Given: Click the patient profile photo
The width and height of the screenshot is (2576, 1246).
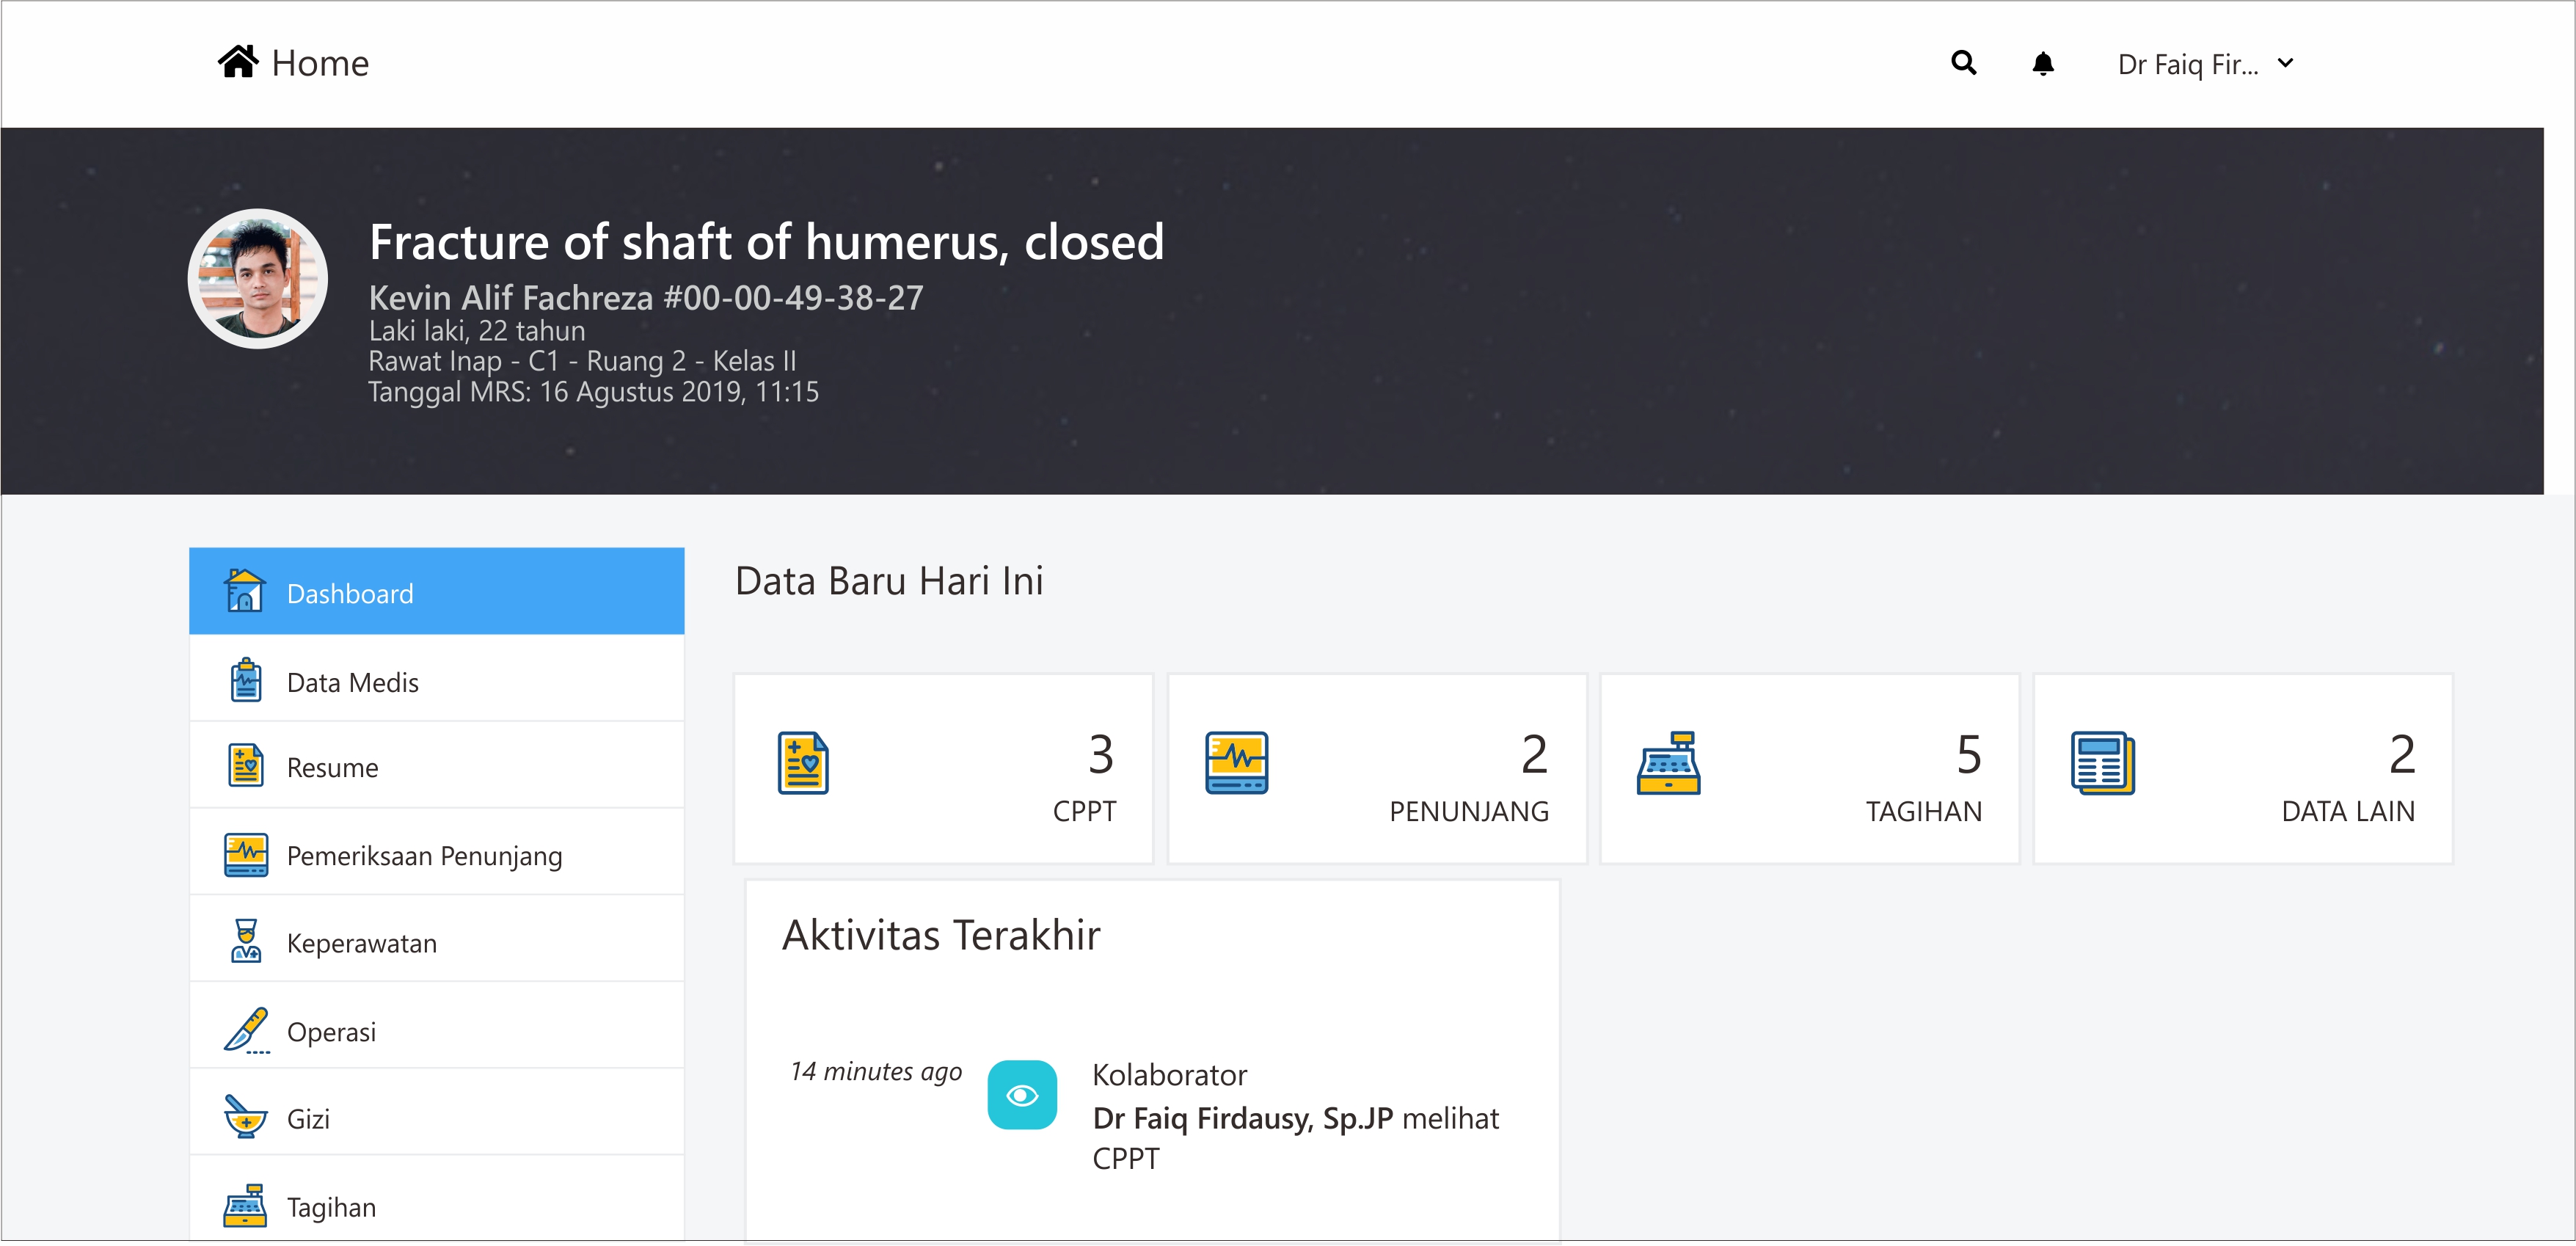Looking at the screenshot, I should tap(258, 279).
